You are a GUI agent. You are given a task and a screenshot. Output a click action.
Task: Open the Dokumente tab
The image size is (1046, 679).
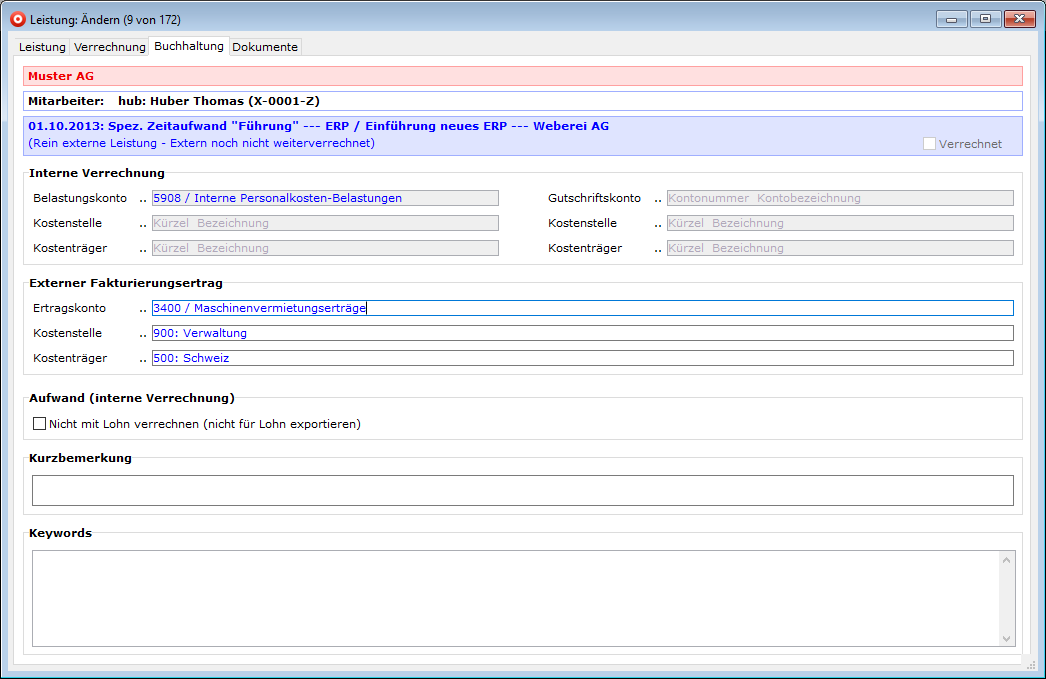click(265, 47)
